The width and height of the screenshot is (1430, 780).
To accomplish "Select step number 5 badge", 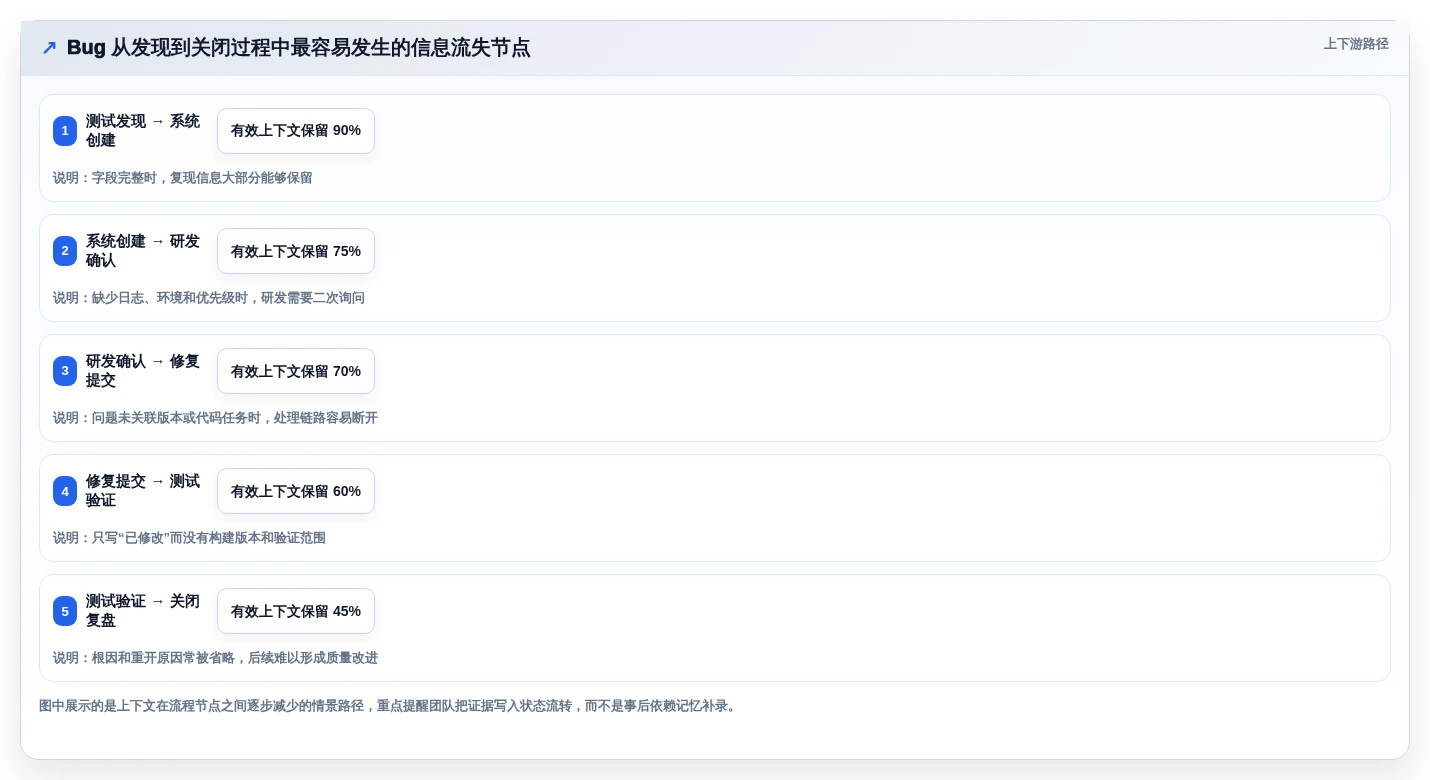I will 65,611.
